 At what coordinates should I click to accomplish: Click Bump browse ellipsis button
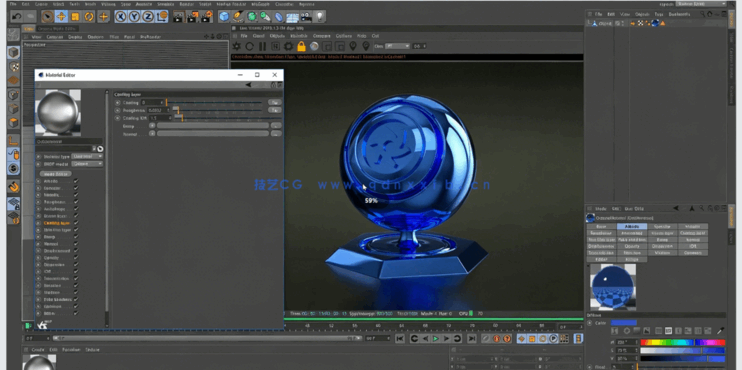[276, 126]
